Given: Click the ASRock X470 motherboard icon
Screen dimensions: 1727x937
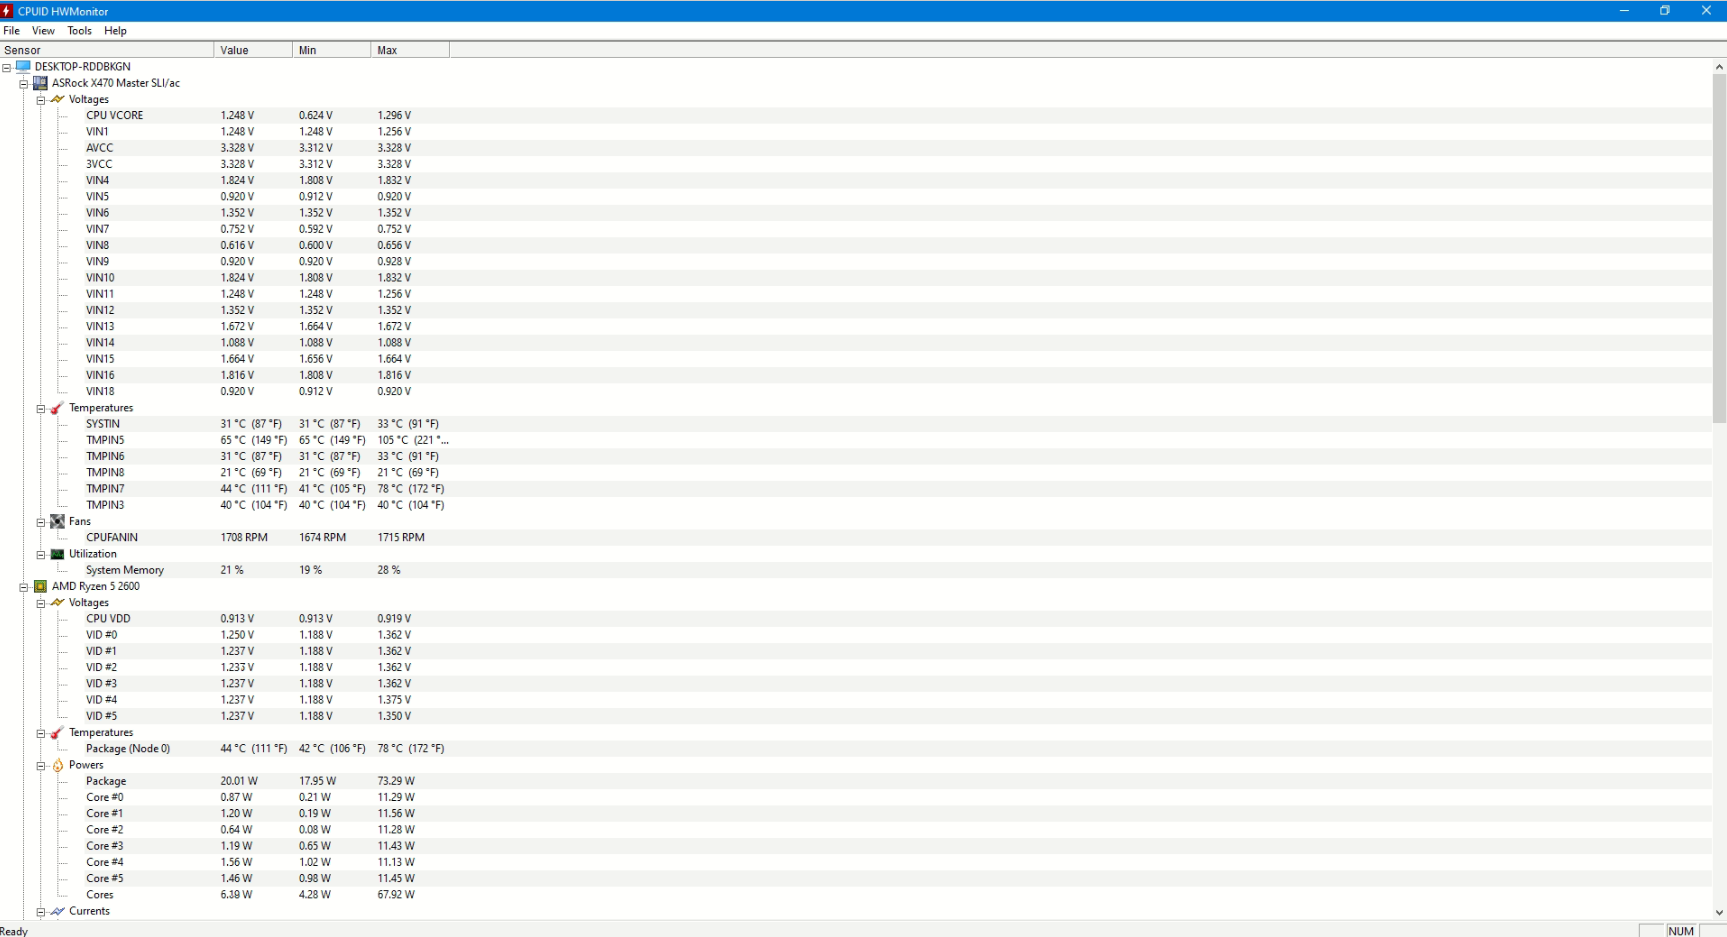Looking at the screenshot, I should click(40, 83).
